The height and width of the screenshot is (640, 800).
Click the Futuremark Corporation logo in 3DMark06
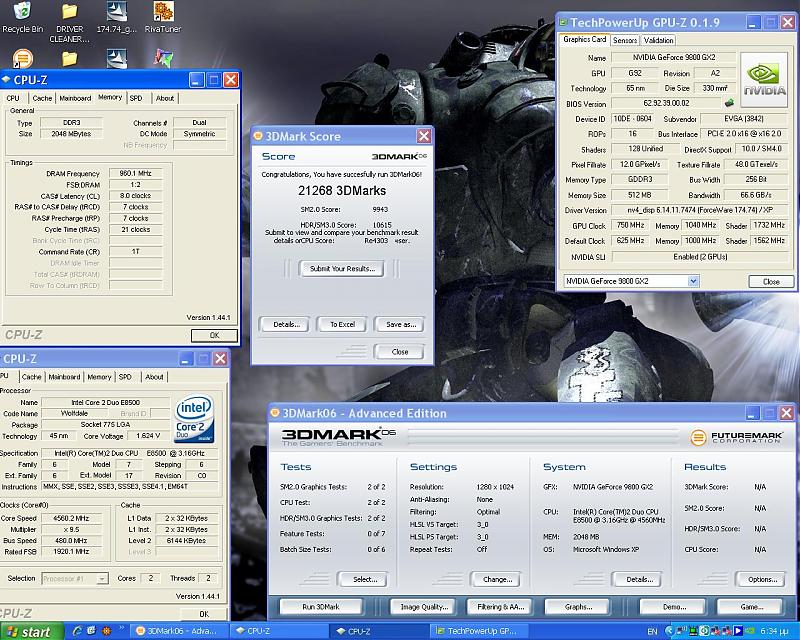[x=736, y=437]
